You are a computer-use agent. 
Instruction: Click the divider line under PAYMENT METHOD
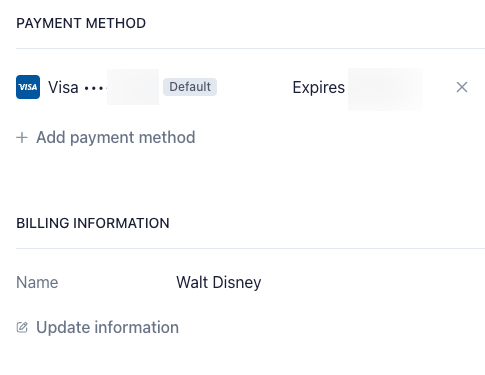click(x=250, y=48)
